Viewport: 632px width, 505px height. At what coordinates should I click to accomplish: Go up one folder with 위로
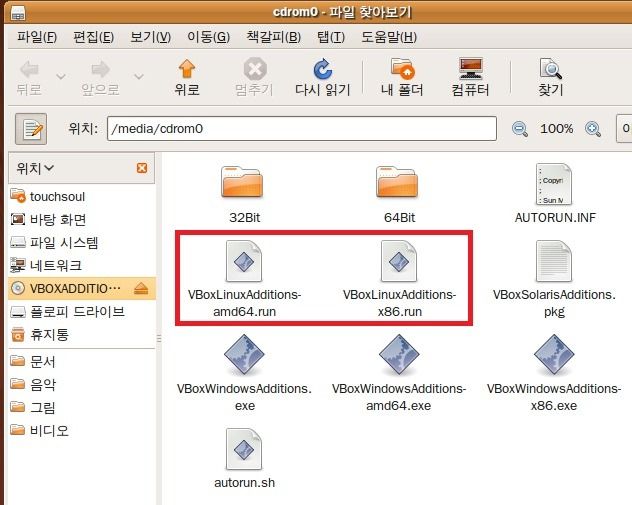187,78
